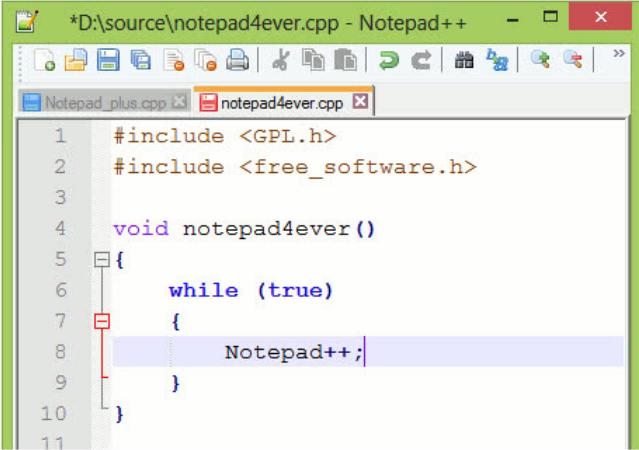639x450 pixels.
Task: Redo the last undone edit
Action: 420,61
